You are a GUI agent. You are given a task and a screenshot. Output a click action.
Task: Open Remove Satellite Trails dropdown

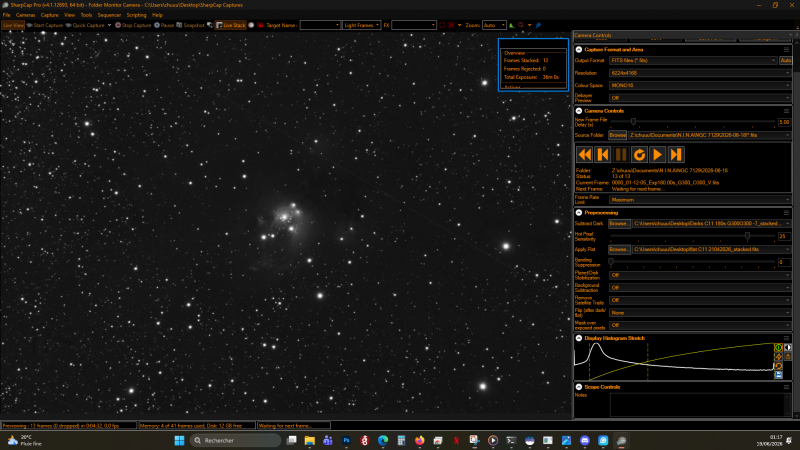(x=700, y=300)
